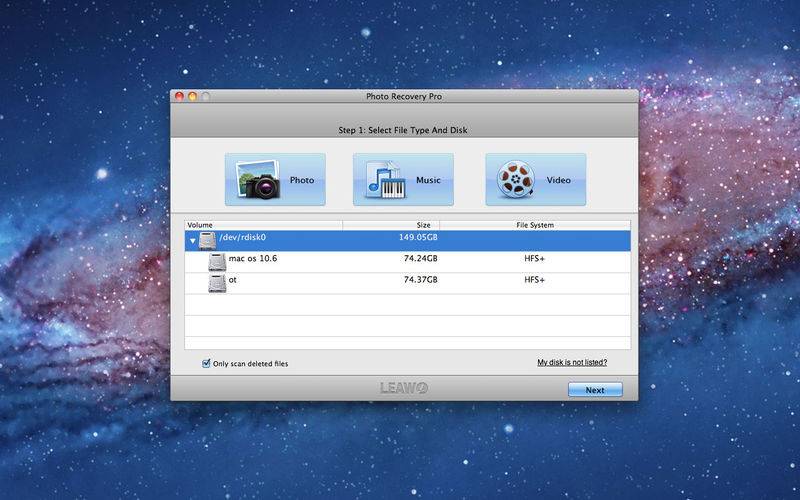Viewport: 800px width, 500px height.
Task: Click the 74.24GB size value
Action: pyautogui.click(x=420, y=259)
